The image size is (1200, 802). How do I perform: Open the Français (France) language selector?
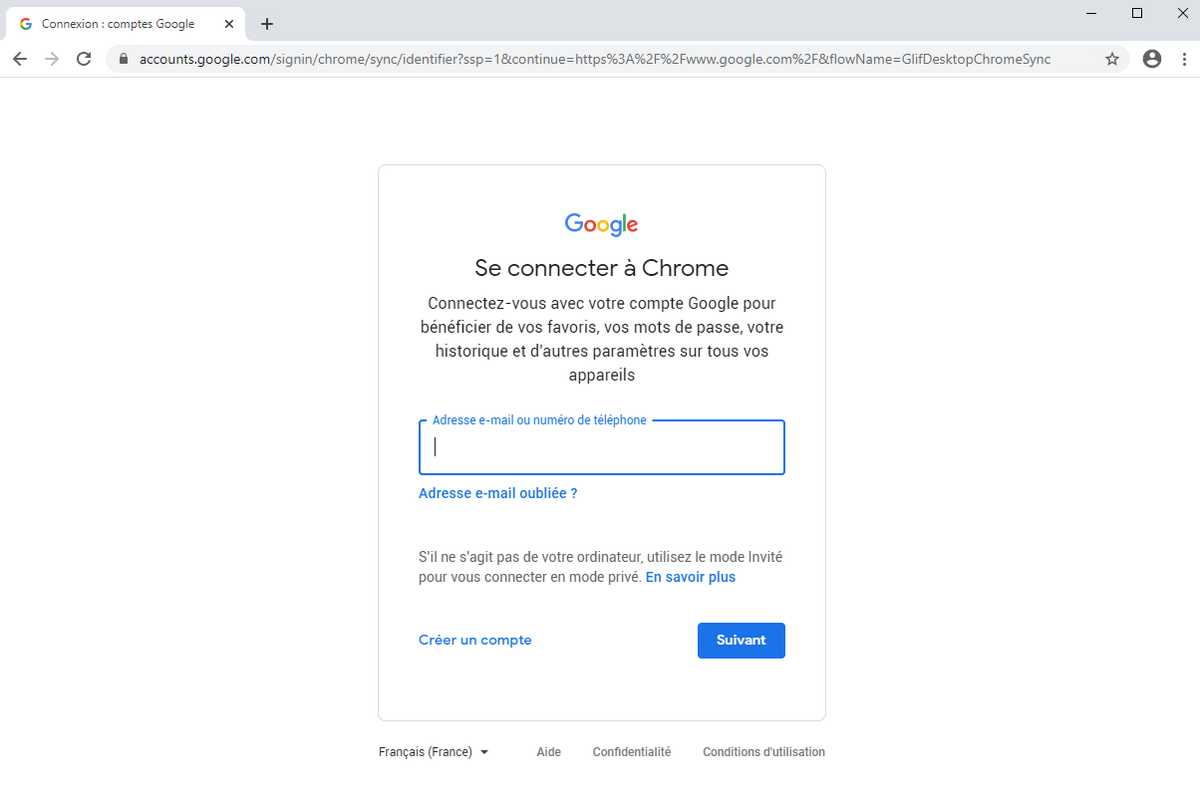pyautogui.click(x=425, y=751)
